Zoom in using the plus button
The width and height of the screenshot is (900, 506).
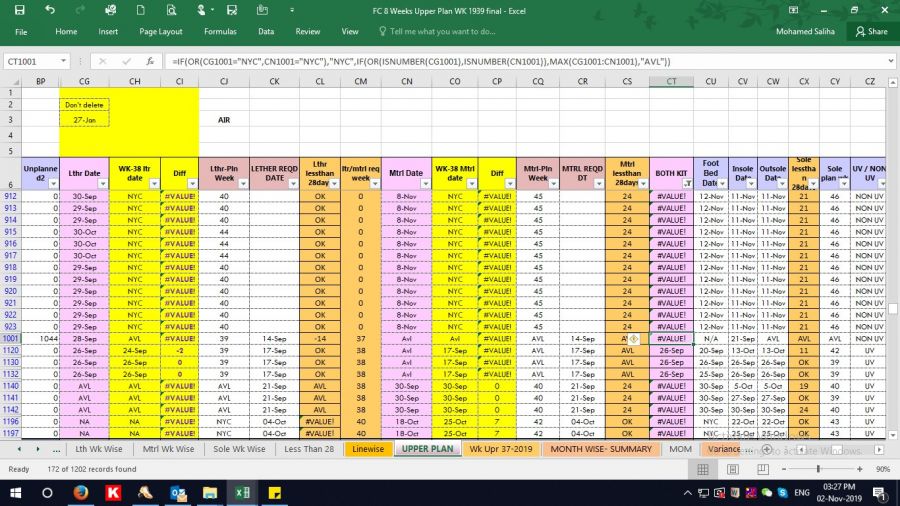point(859,469)
